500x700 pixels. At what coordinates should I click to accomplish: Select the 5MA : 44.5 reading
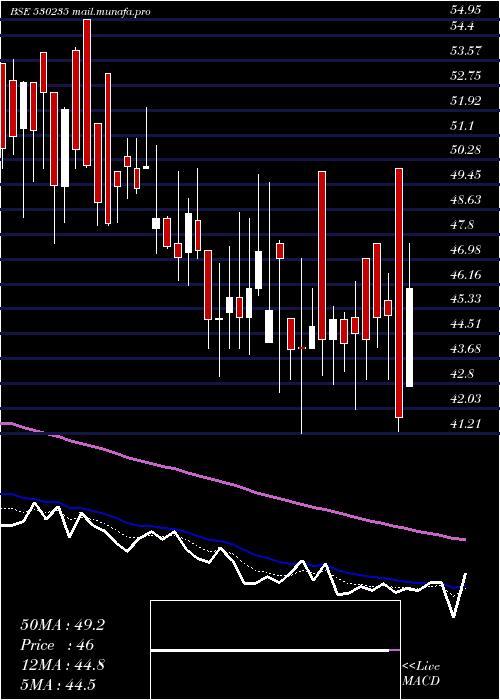click(58, 685)
